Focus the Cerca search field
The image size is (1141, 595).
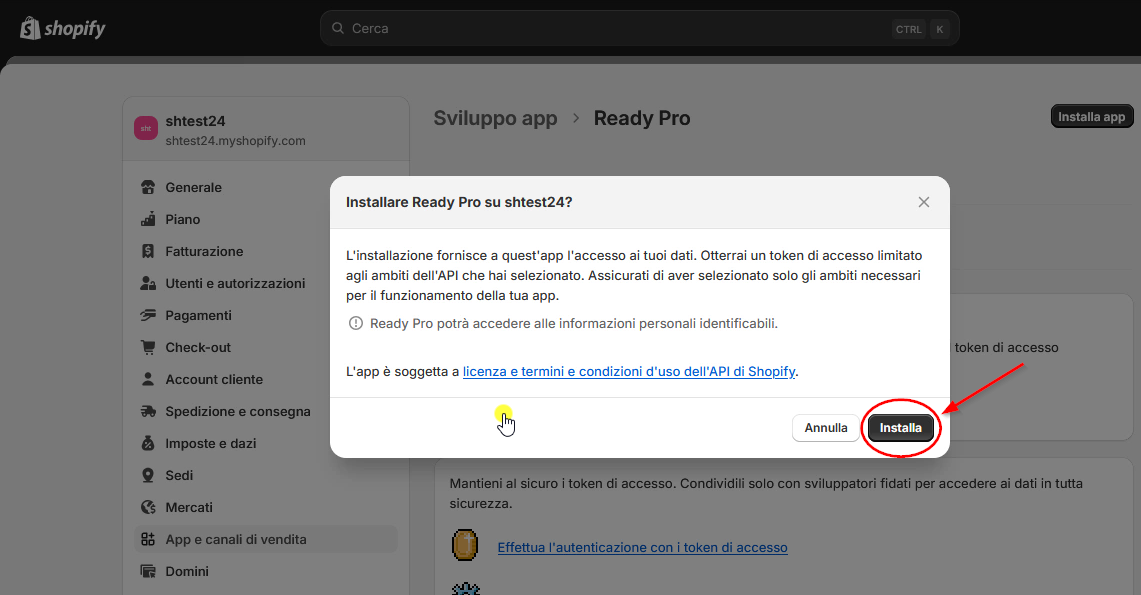coord(640,28)
